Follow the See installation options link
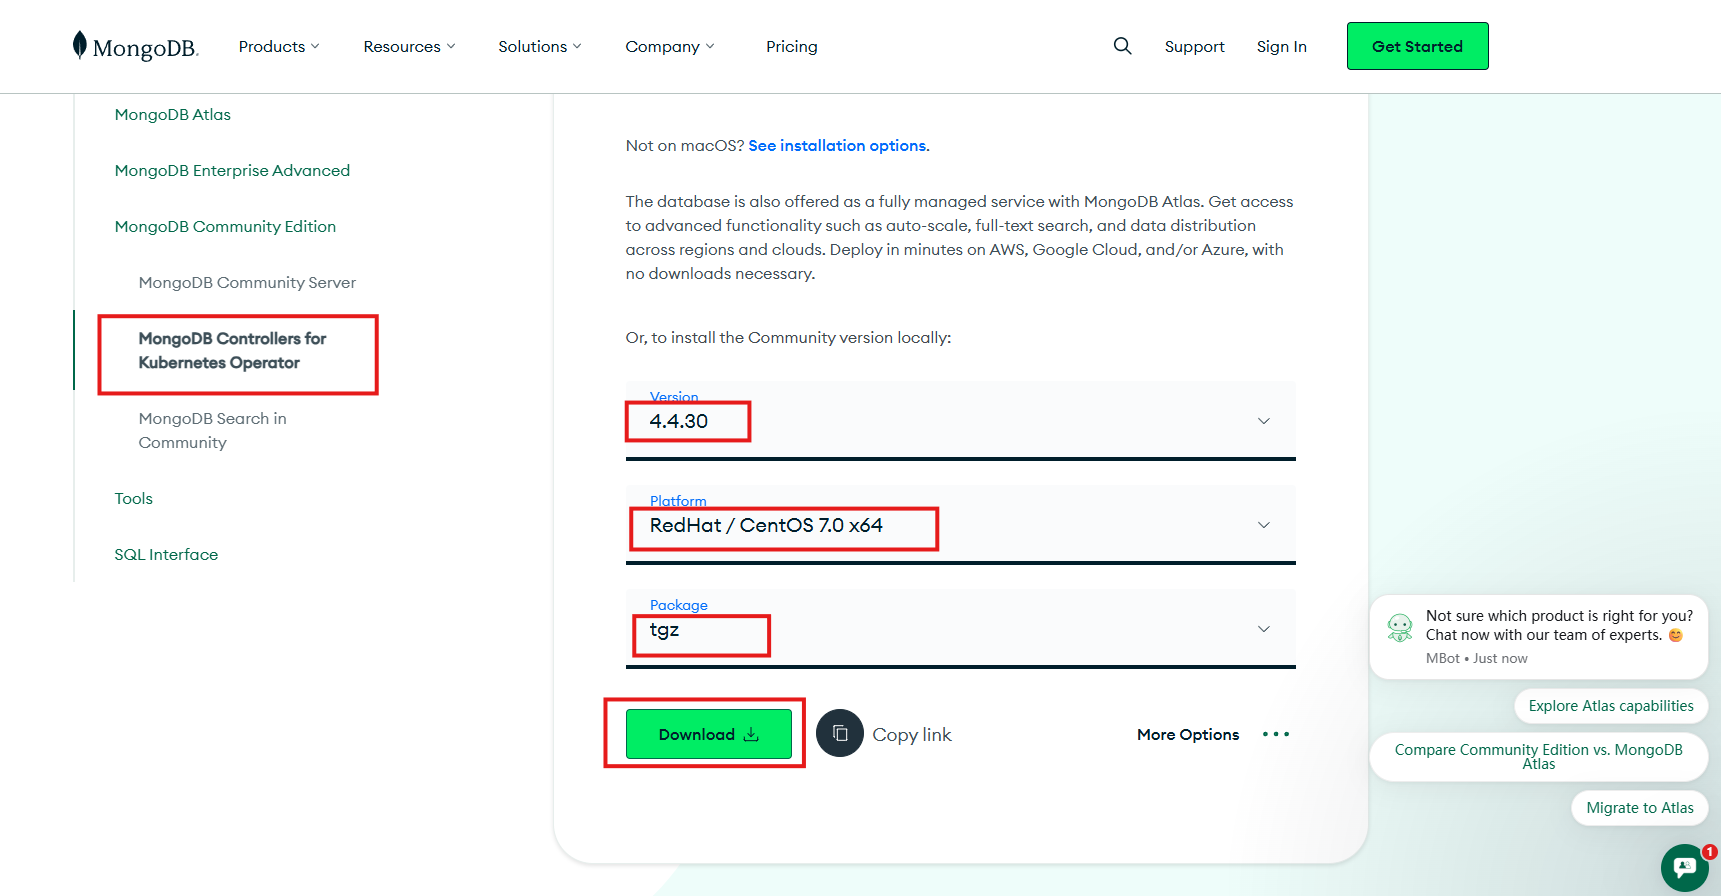Screen dimensions: 1721x896 point(837,146)
